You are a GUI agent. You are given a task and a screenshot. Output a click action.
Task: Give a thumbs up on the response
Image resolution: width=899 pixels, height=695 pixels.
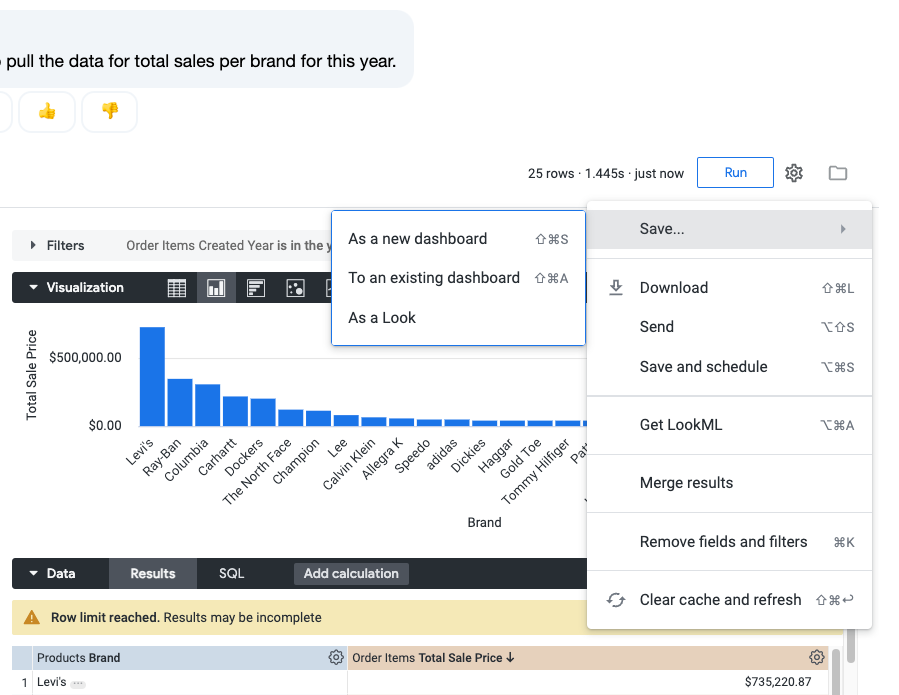coord(47,111)
